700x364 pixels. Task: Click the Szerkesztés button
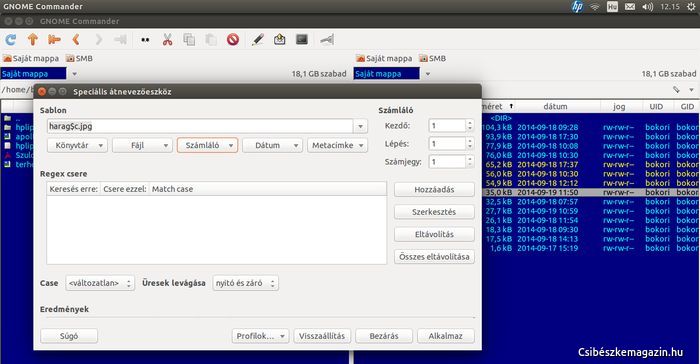coord(434,212)
